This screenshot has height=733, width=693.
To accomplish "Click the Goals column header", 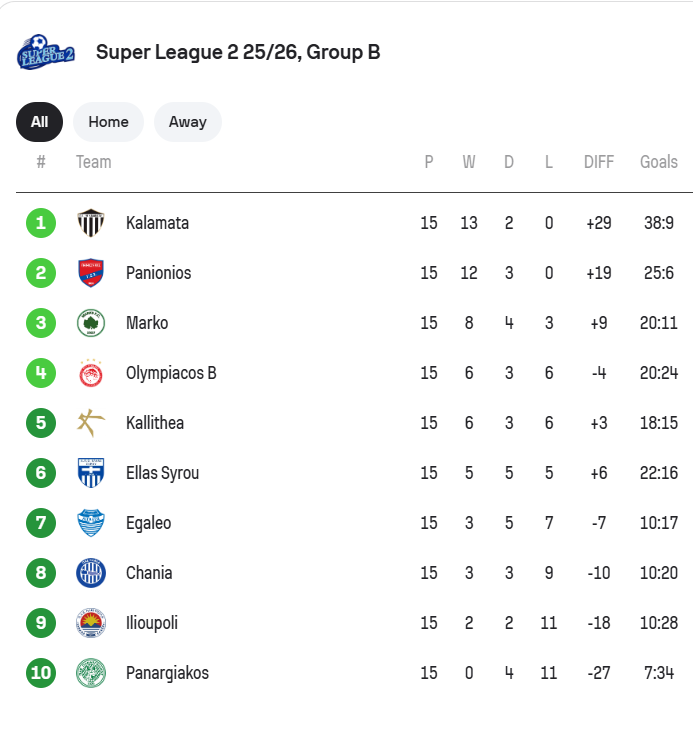I will click(x=659, y=162).
